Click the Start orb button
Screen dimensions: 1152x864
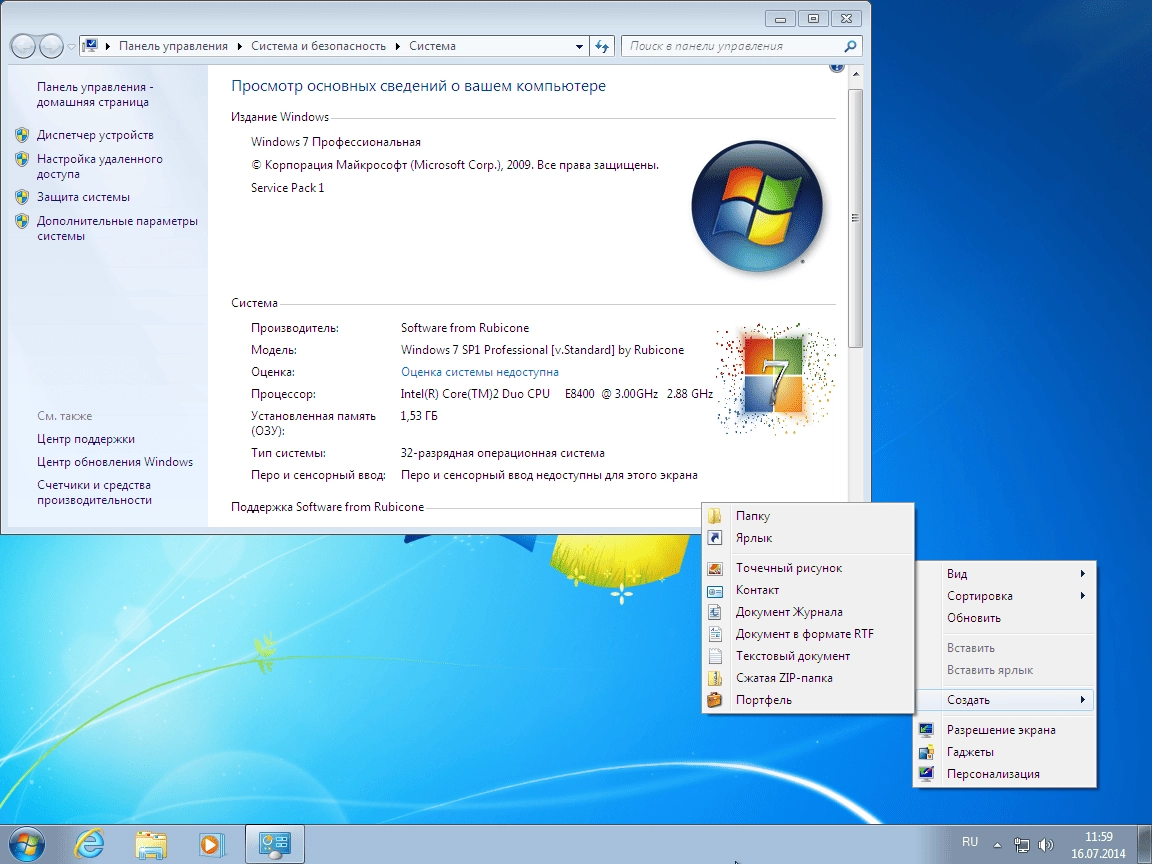tap(25, 844)
